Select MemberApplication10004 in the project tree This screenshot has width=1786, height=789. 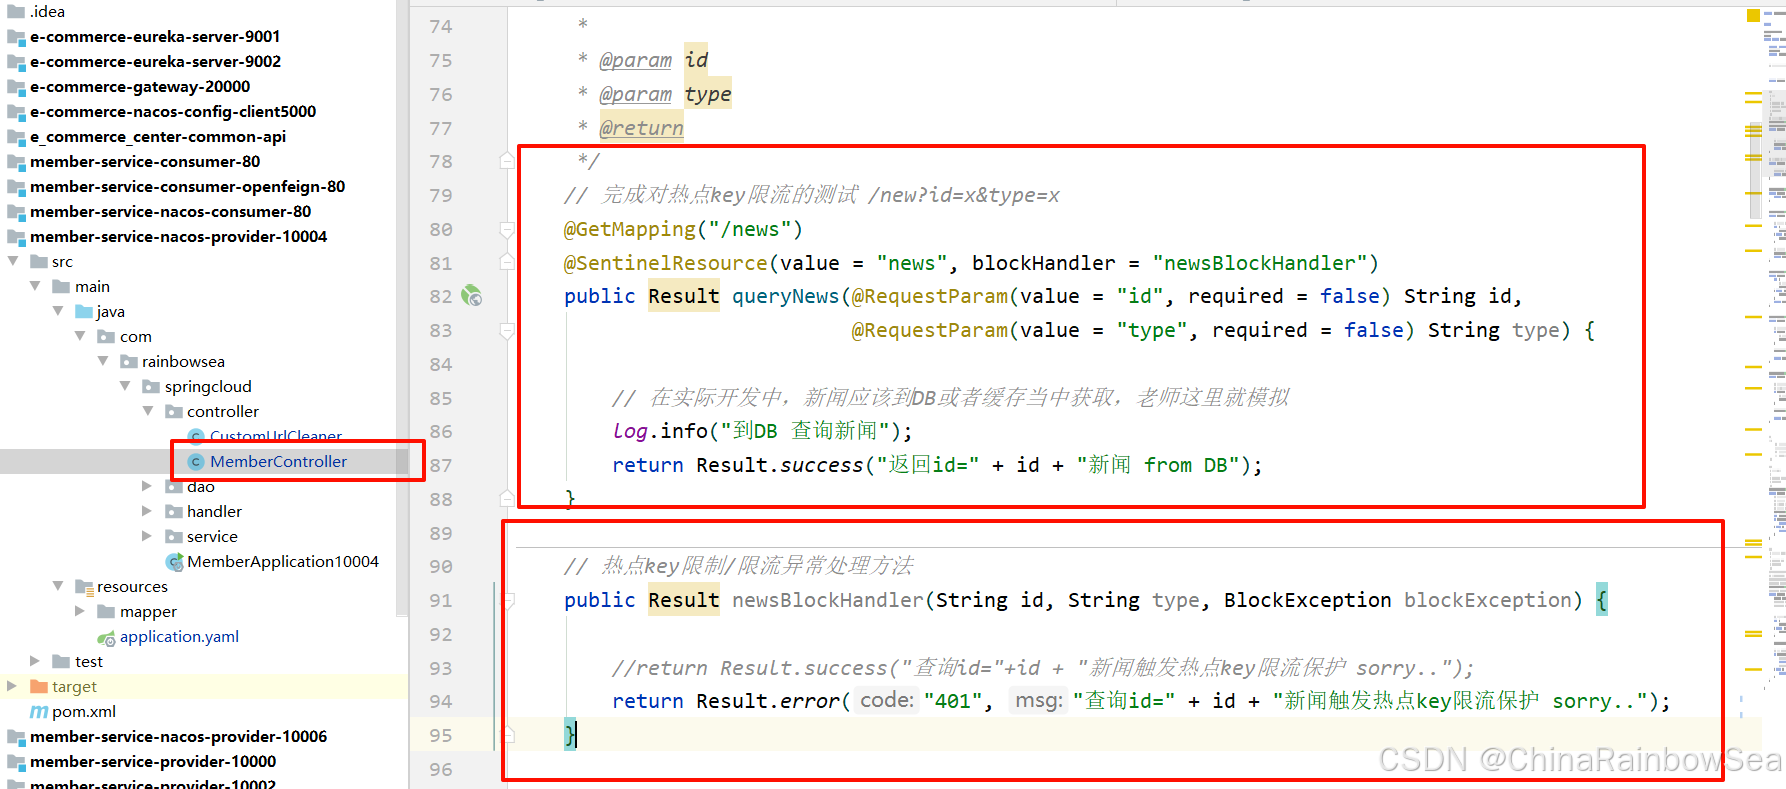tap(283, 562)
